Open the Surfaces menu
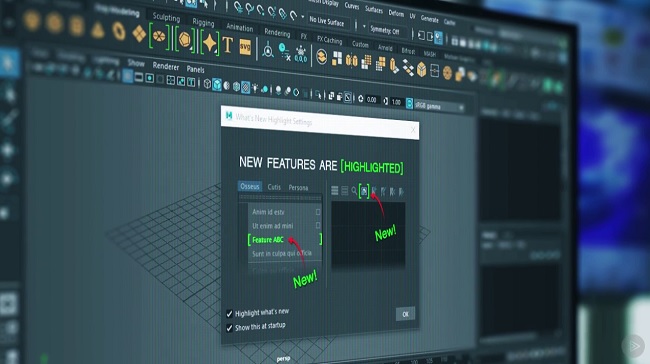 point(374,10)
